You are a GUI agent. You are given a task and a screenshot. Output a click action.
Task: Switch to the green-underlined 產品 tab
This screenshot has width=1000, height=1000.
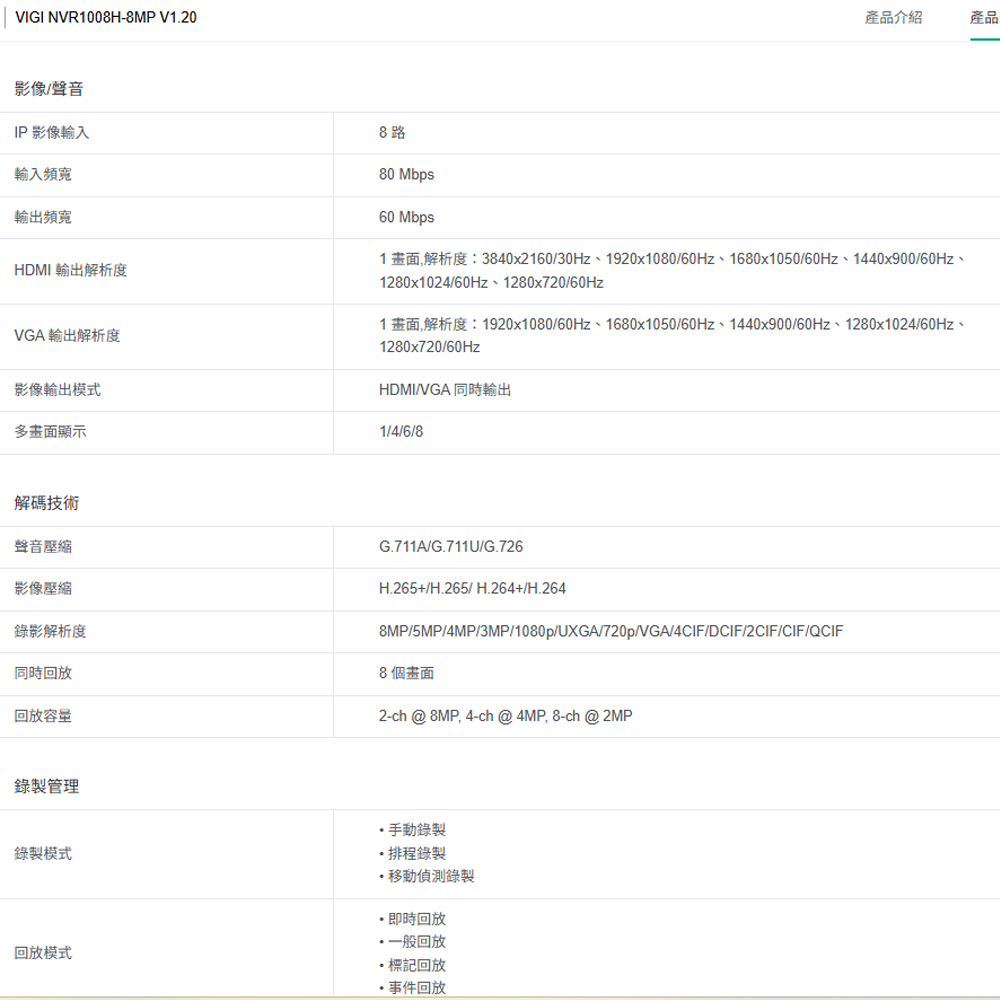point(984,18)
